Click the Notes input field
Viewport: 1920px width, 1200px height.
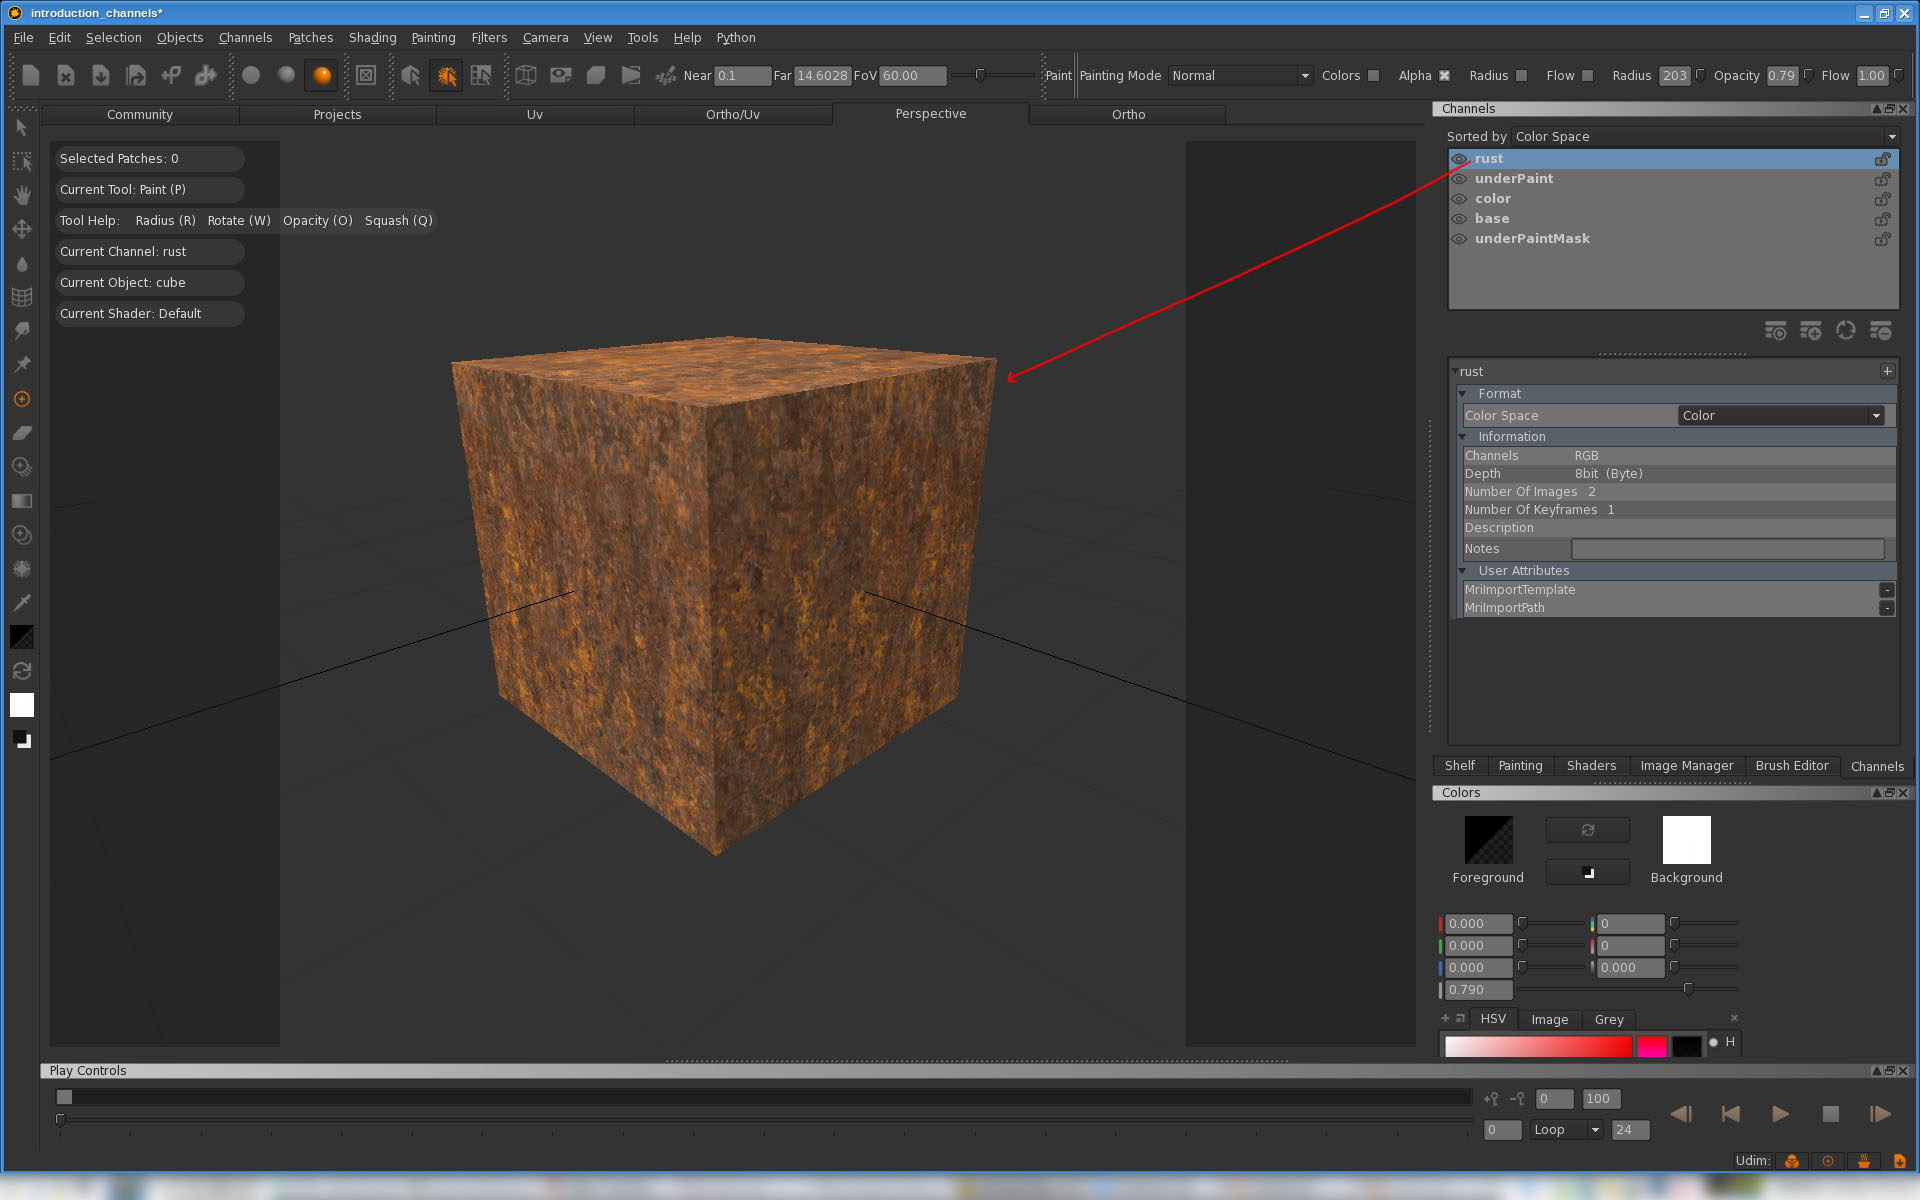tap(1727, 549)
